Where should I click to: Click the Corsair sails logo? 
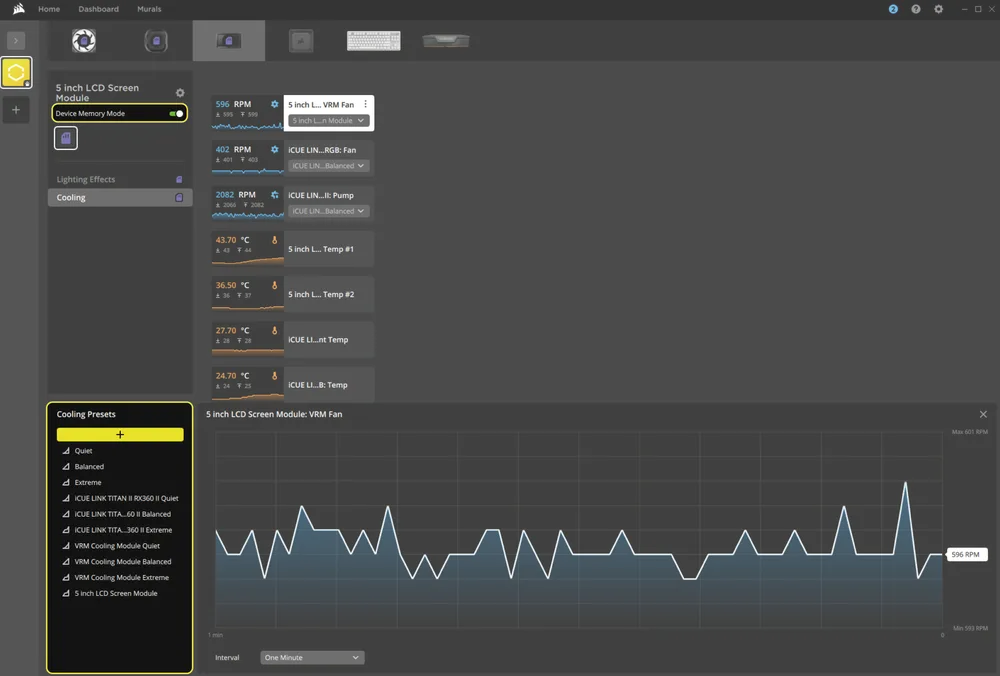point(18,8)
